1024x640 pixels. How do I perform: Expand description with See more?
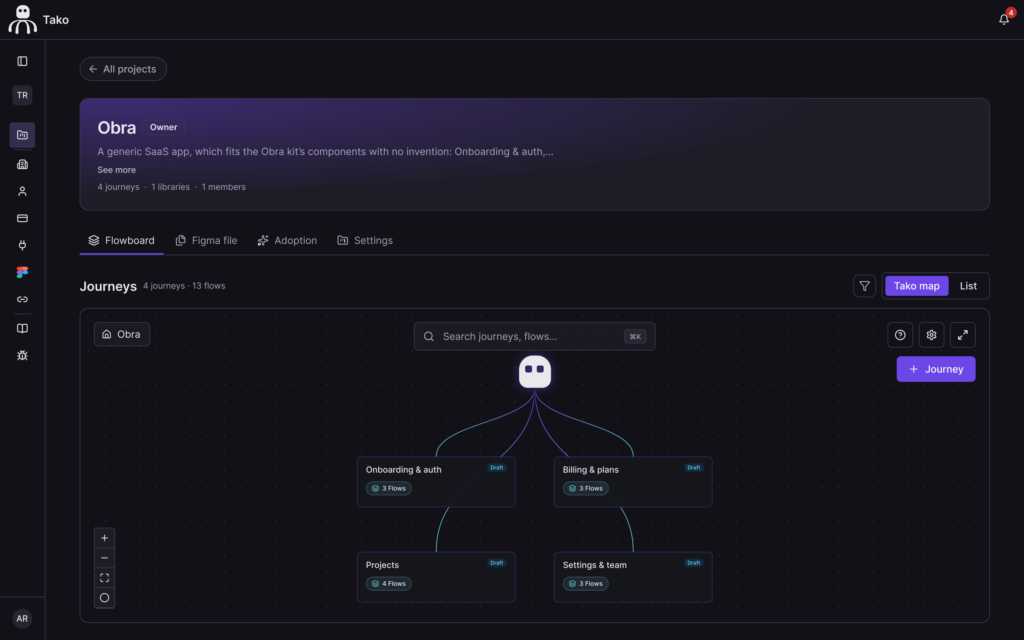[116, 170]
